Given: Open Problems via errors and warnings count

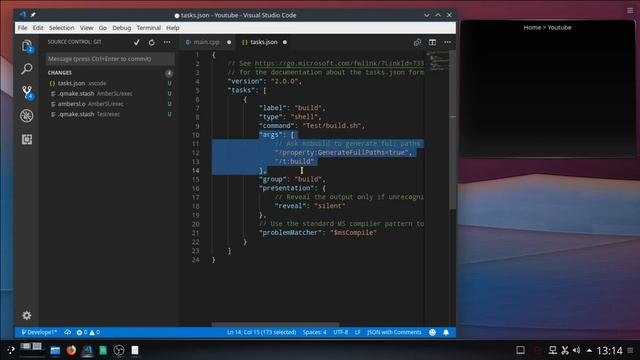Looking at the screenshot, I should pyautogui.click(x=88, y=332).
